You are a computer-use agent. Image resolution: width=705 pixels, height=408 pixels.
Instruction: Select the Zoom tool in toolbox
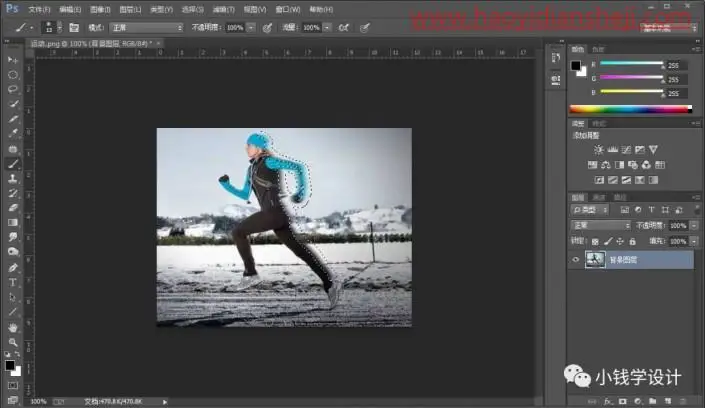[13, 342]
